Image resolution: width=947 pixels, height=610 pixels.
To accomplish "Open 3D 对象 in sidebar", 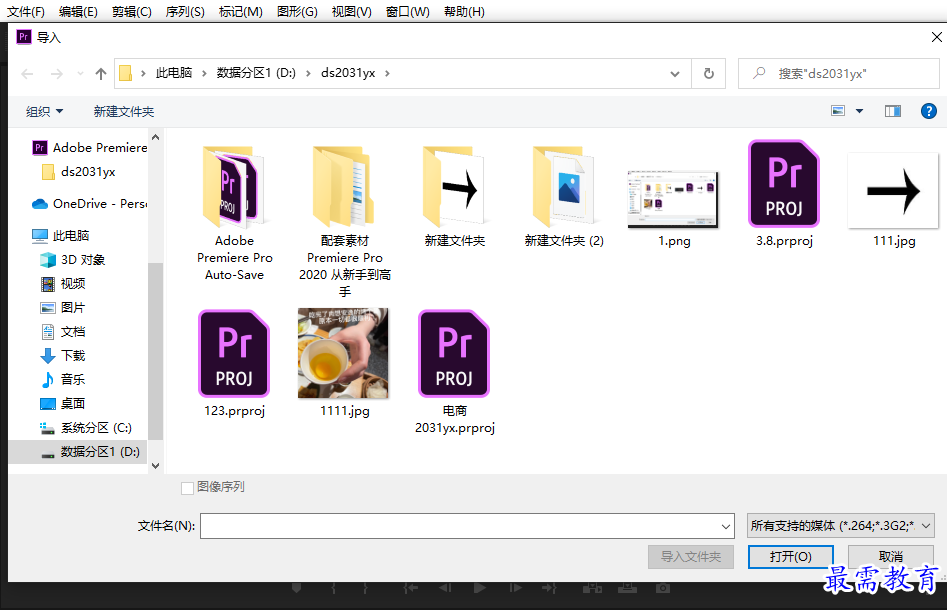I will tap(72, 259).
